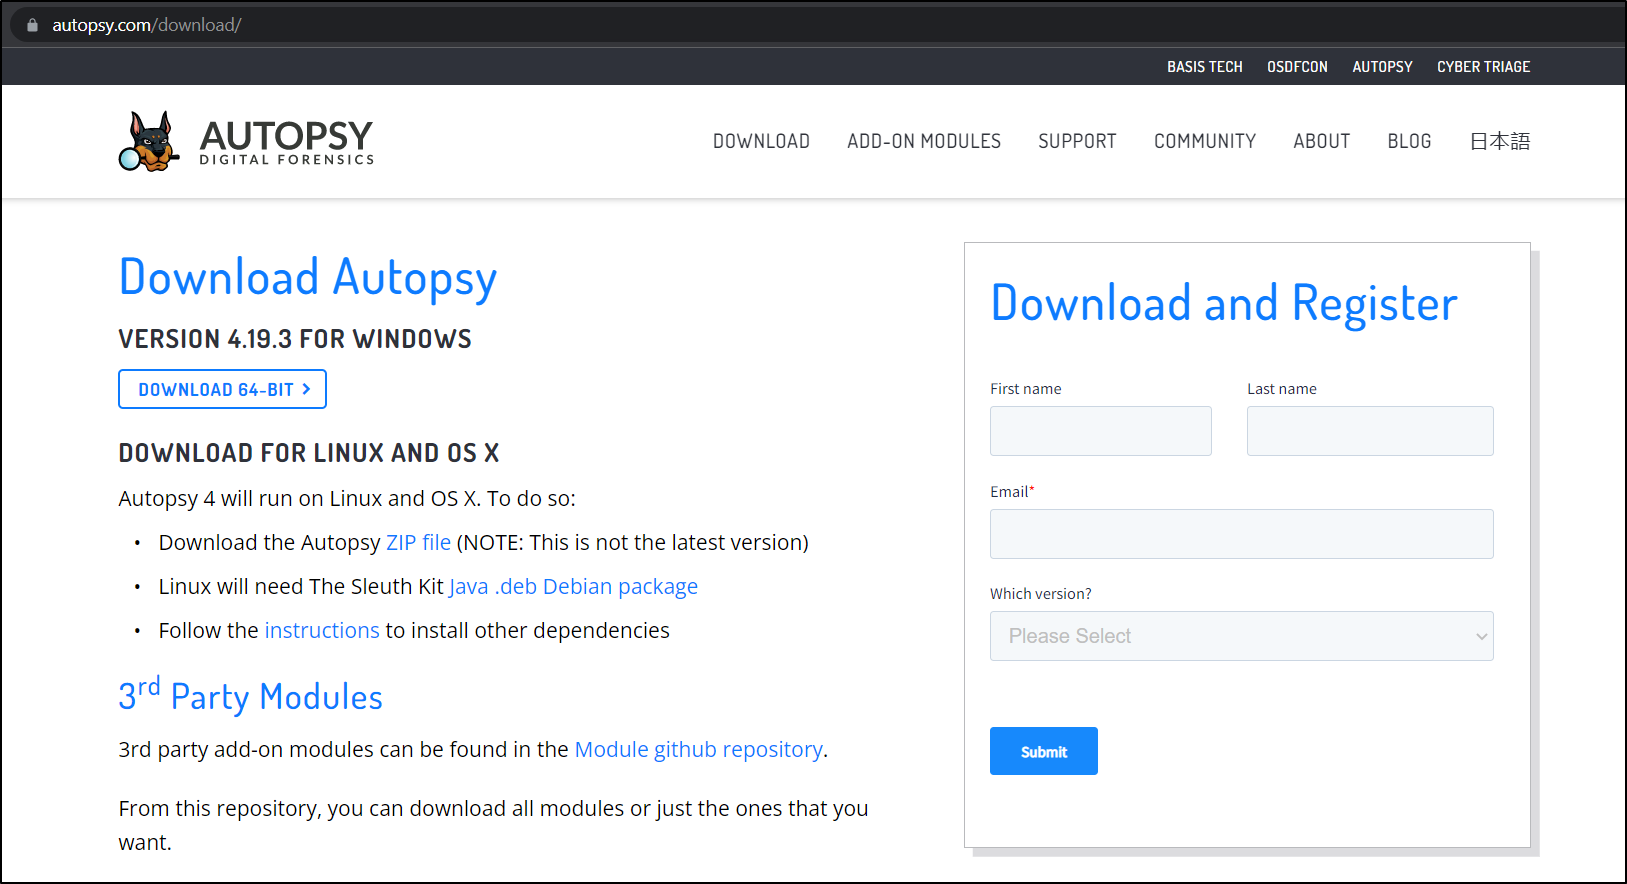Click the Download Autopsy heading
The image size is (1627, 884).
pos(308,278)
